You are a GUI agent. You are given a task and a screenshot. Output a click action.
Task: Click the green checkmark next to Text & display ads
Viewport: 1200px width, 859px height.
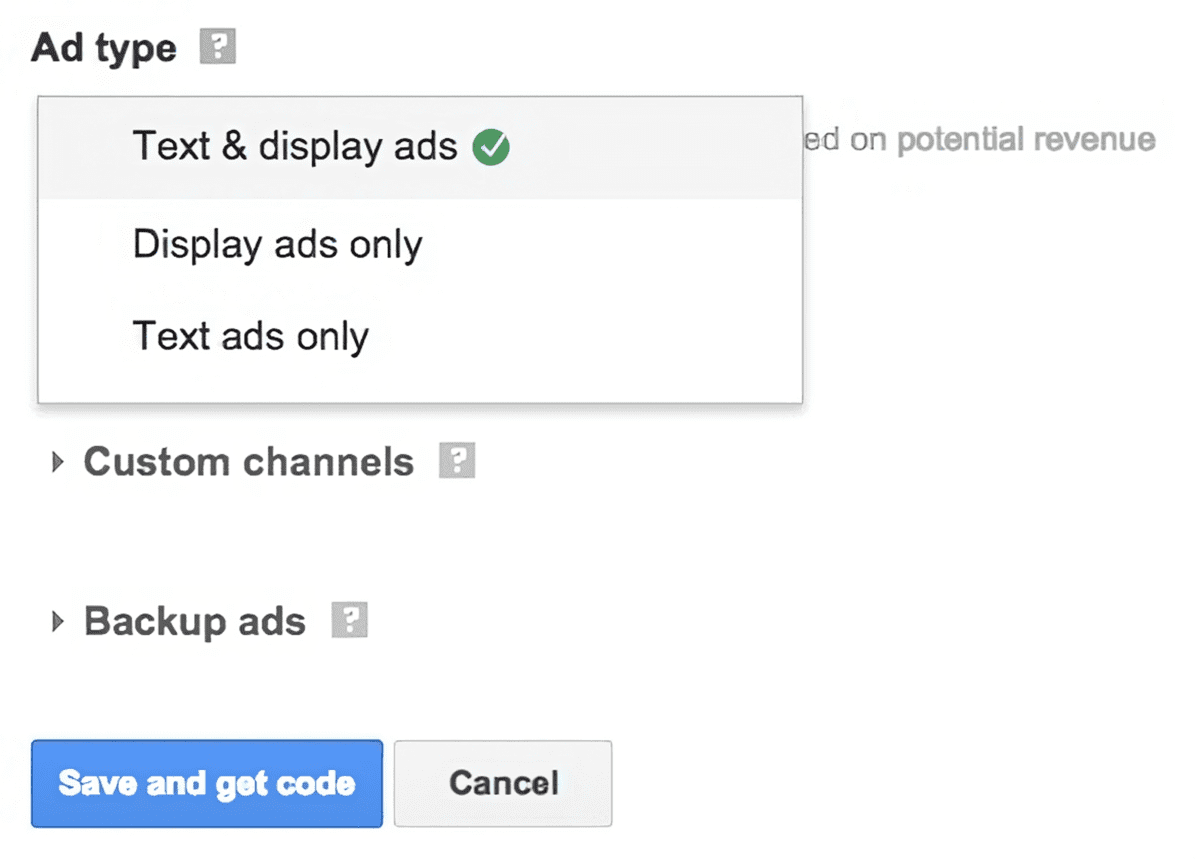coord(491,146)
